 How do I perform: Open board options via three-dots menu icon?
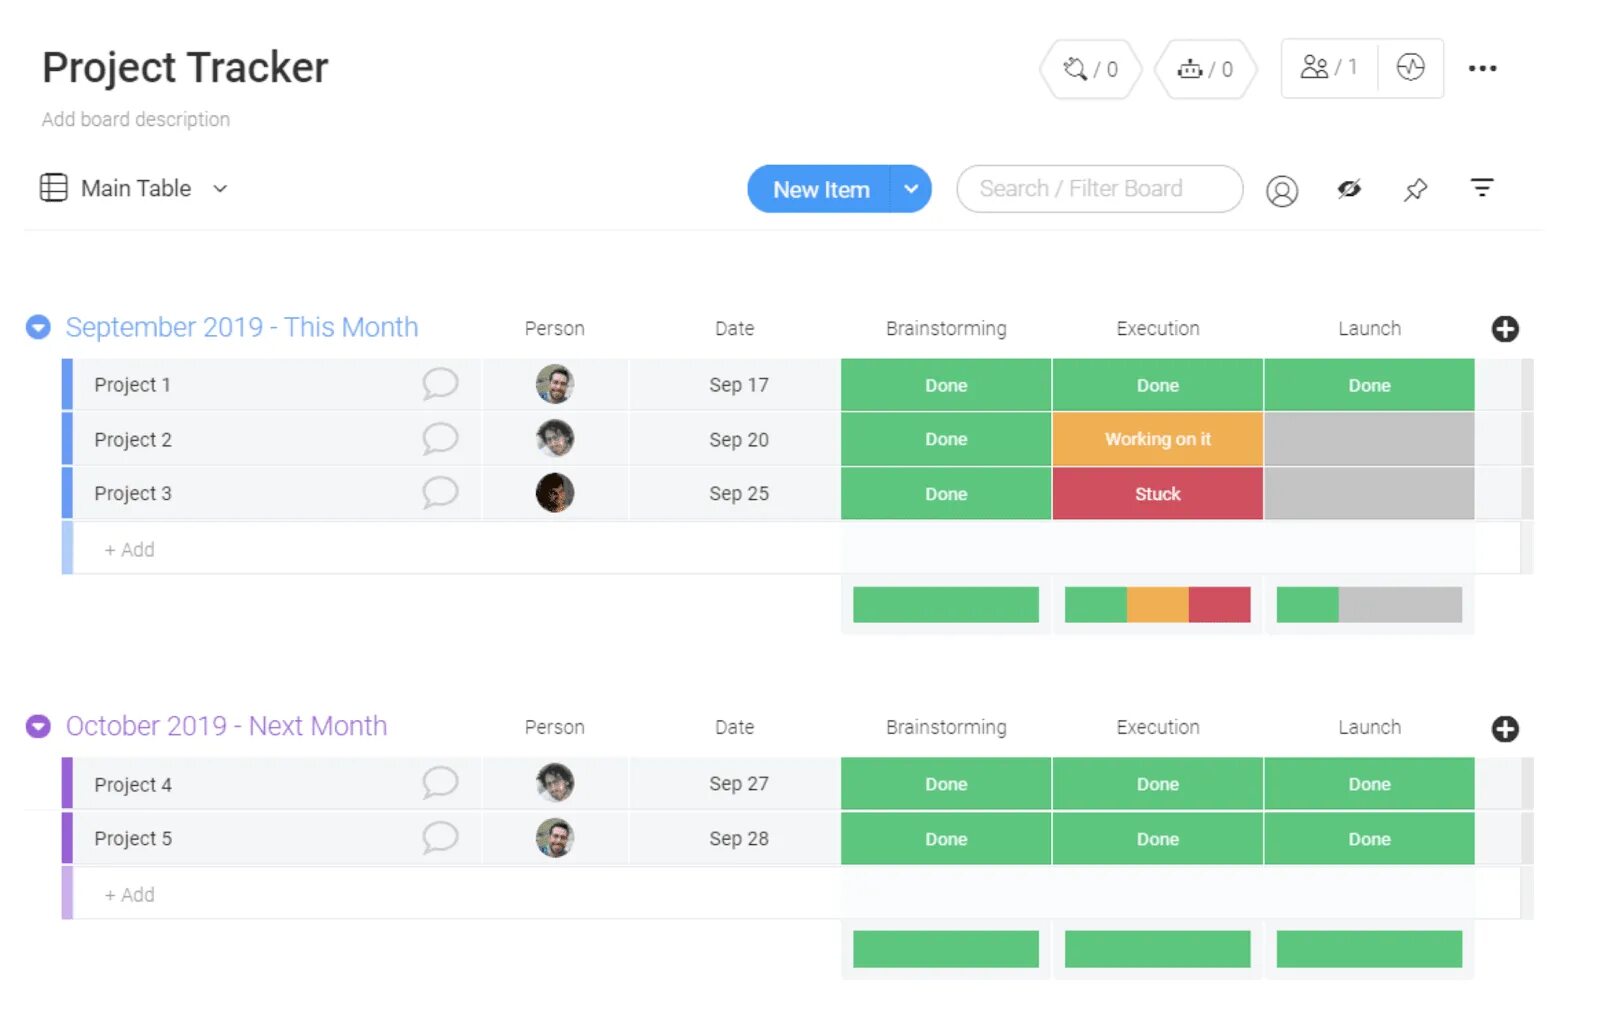coord(1483,68)
